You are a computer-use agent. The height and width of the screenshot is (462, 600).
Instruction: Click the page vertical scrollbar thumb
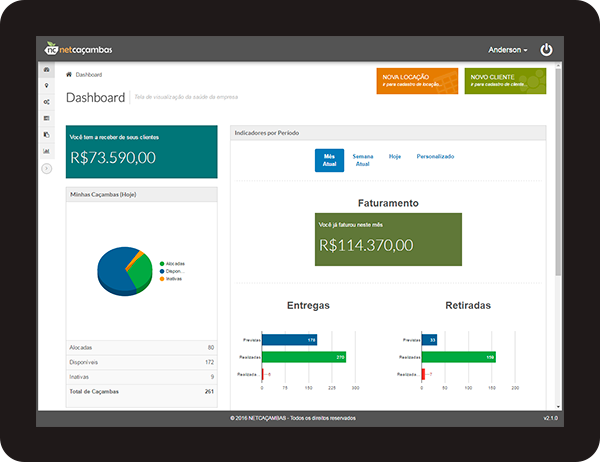[558, 172]
